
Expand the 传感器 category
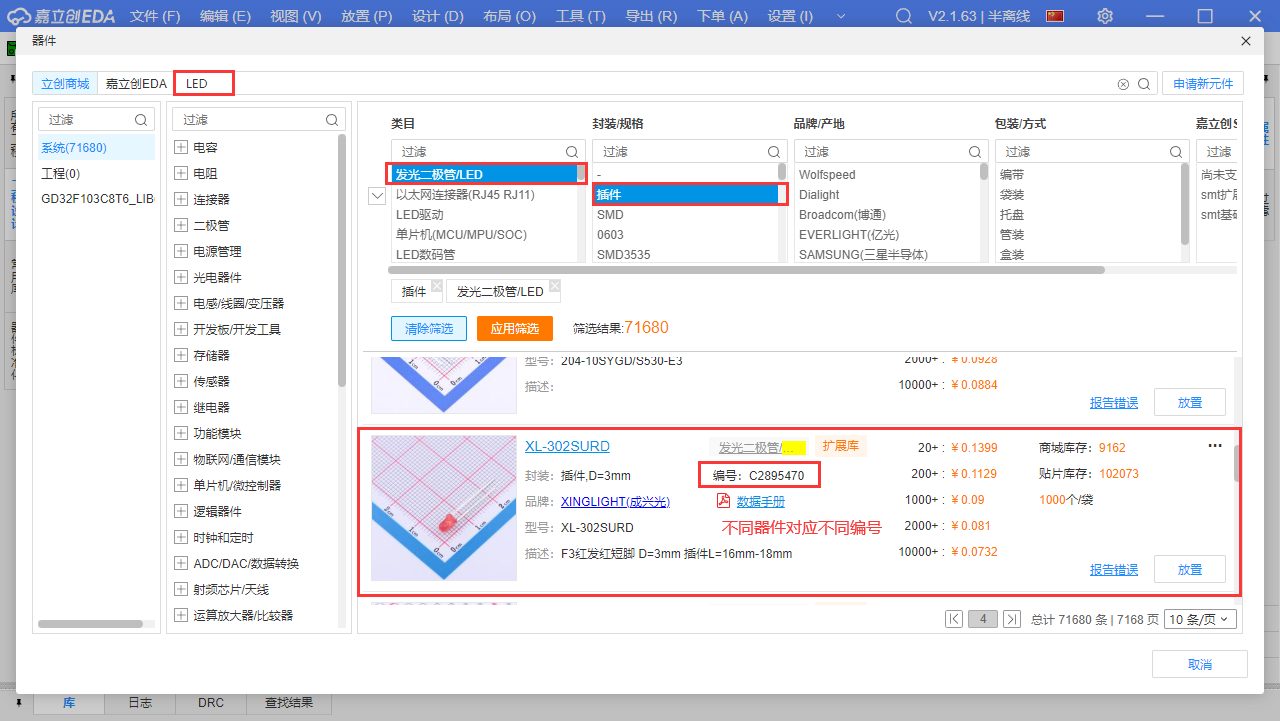click(181, 381)
